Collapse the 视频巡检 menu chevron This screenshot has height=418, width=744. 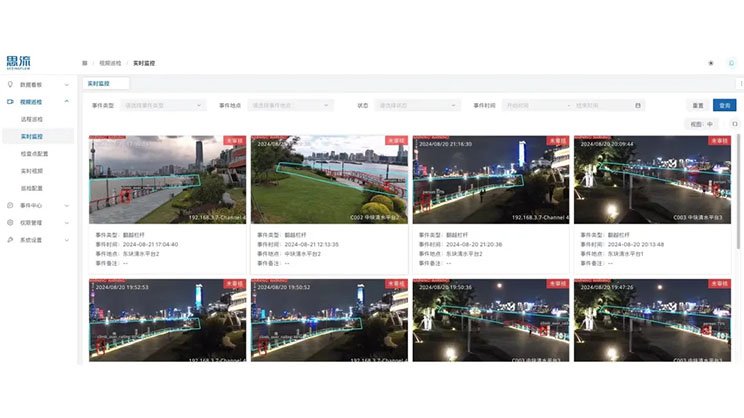[x=66, y=102]
